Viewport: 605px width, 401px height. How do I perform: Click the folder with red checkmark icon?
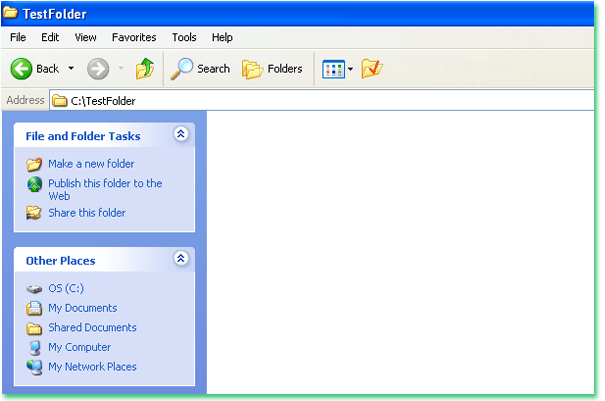coord(372,69)
